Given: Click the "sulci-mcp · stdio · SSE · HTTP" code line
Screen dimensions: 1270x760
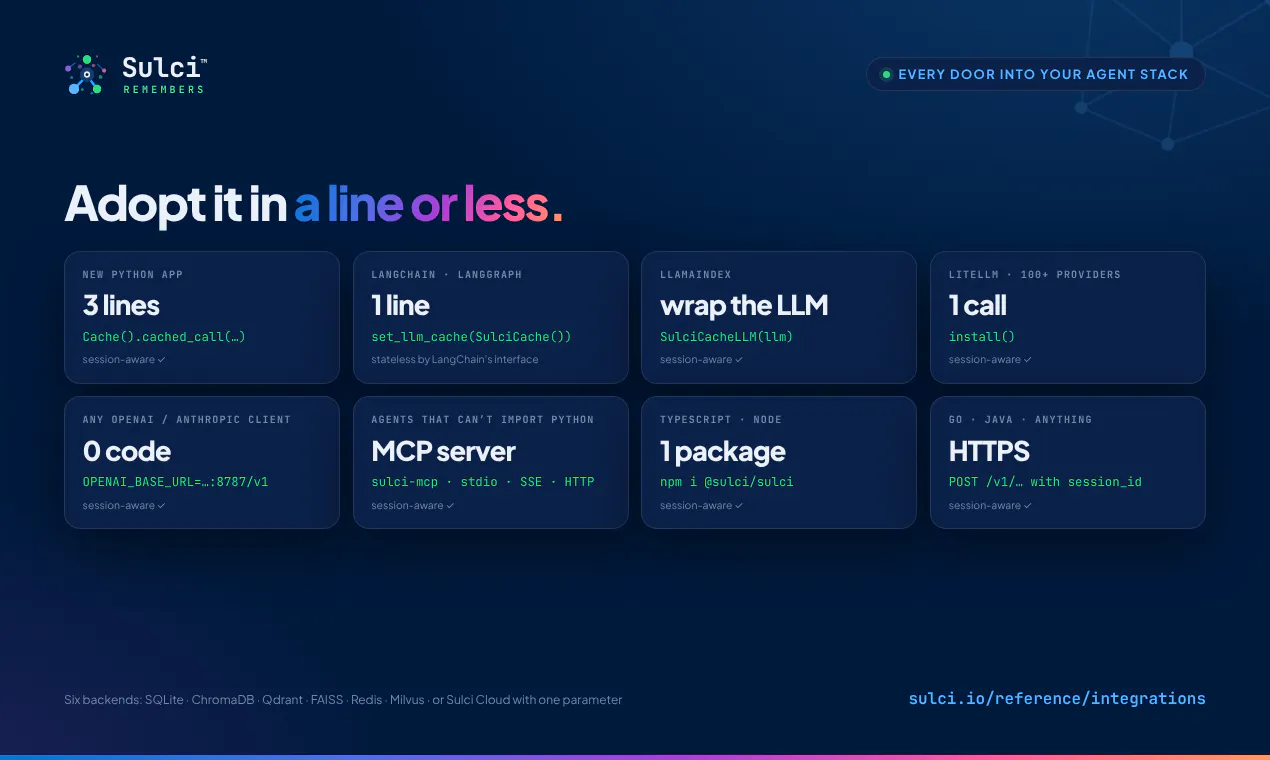Looking at the screenshot, I should [x=483, y=482].
